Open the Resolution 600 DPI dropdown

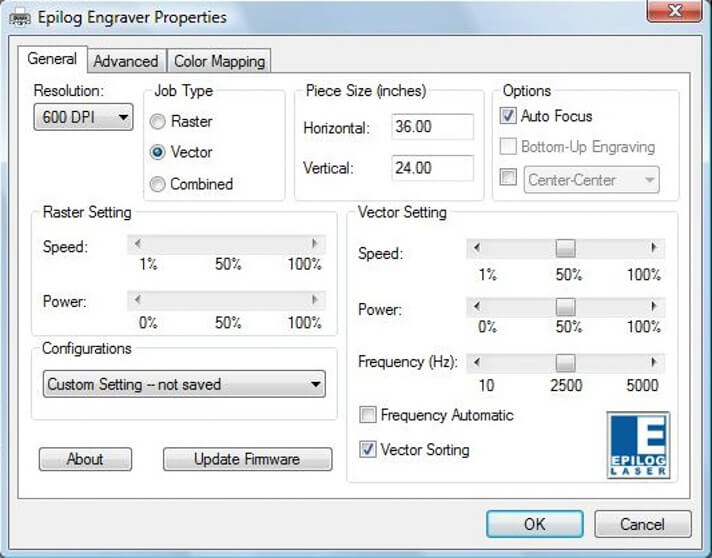click(x=83, y=118)
